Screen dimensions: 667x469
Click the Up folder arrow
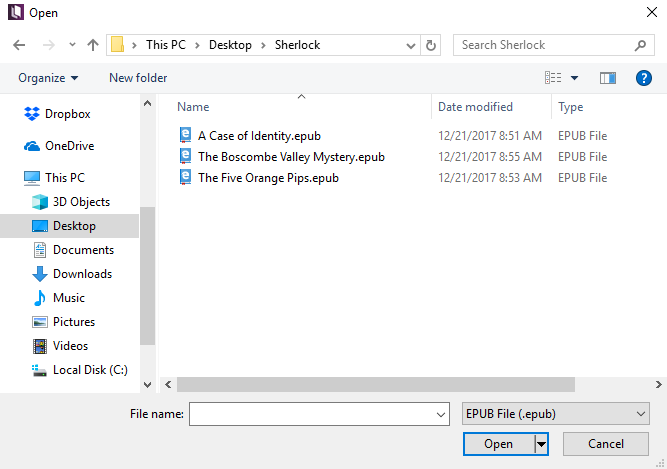[93, 45]
